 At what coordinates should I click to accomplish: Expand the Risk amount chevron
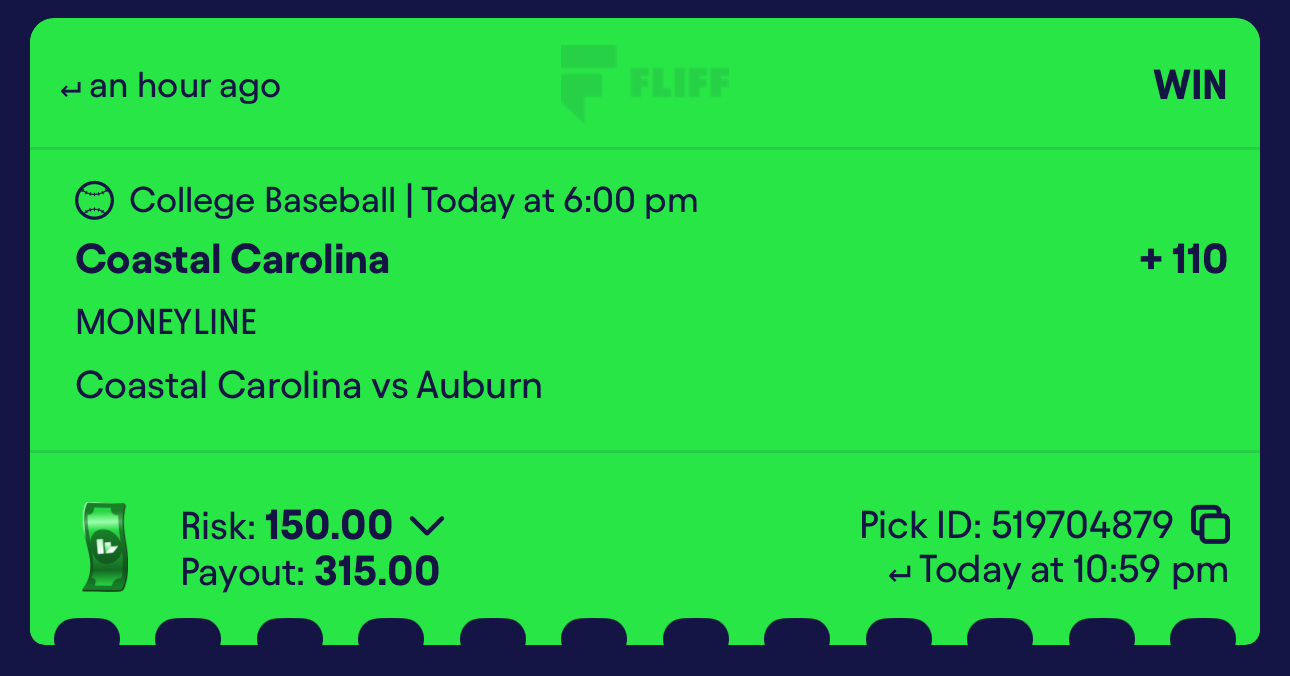point(427,525)
